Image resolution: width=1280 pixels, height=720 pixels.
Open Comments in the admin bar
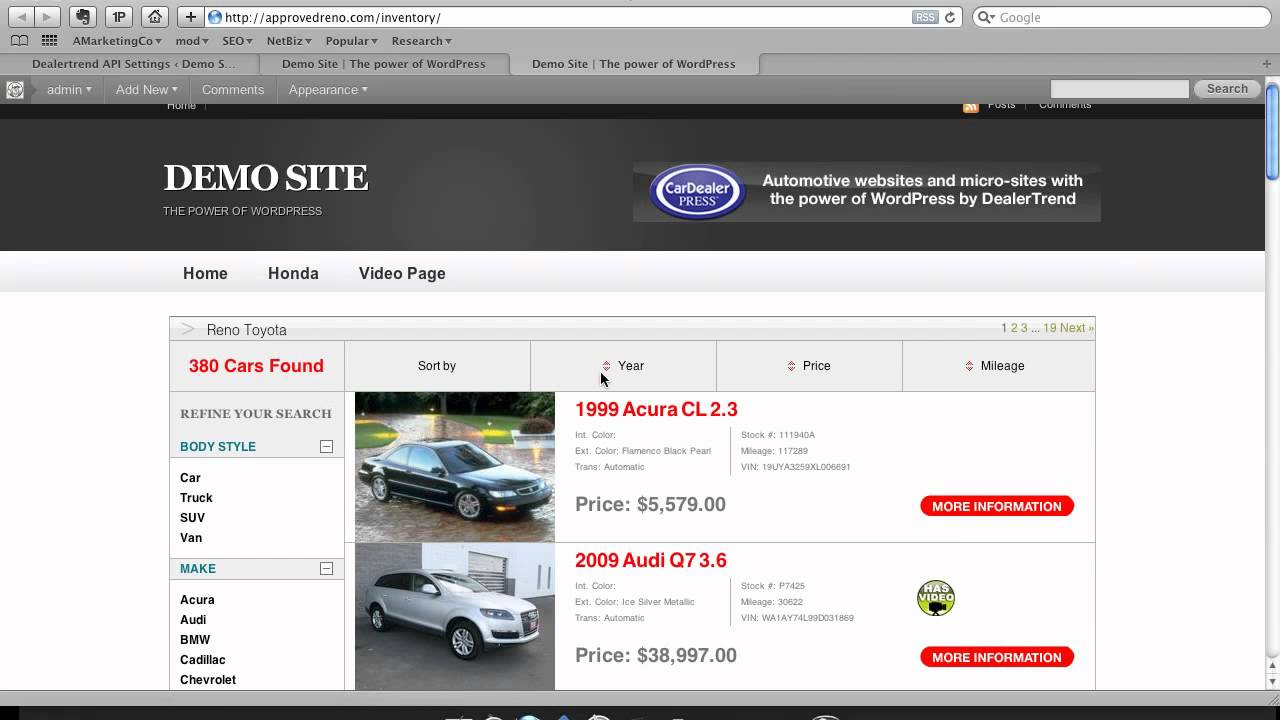233,90
